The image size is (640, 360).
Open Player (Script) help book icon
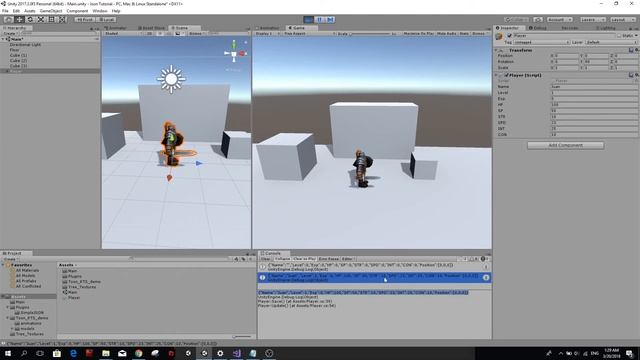pos(631,75)
